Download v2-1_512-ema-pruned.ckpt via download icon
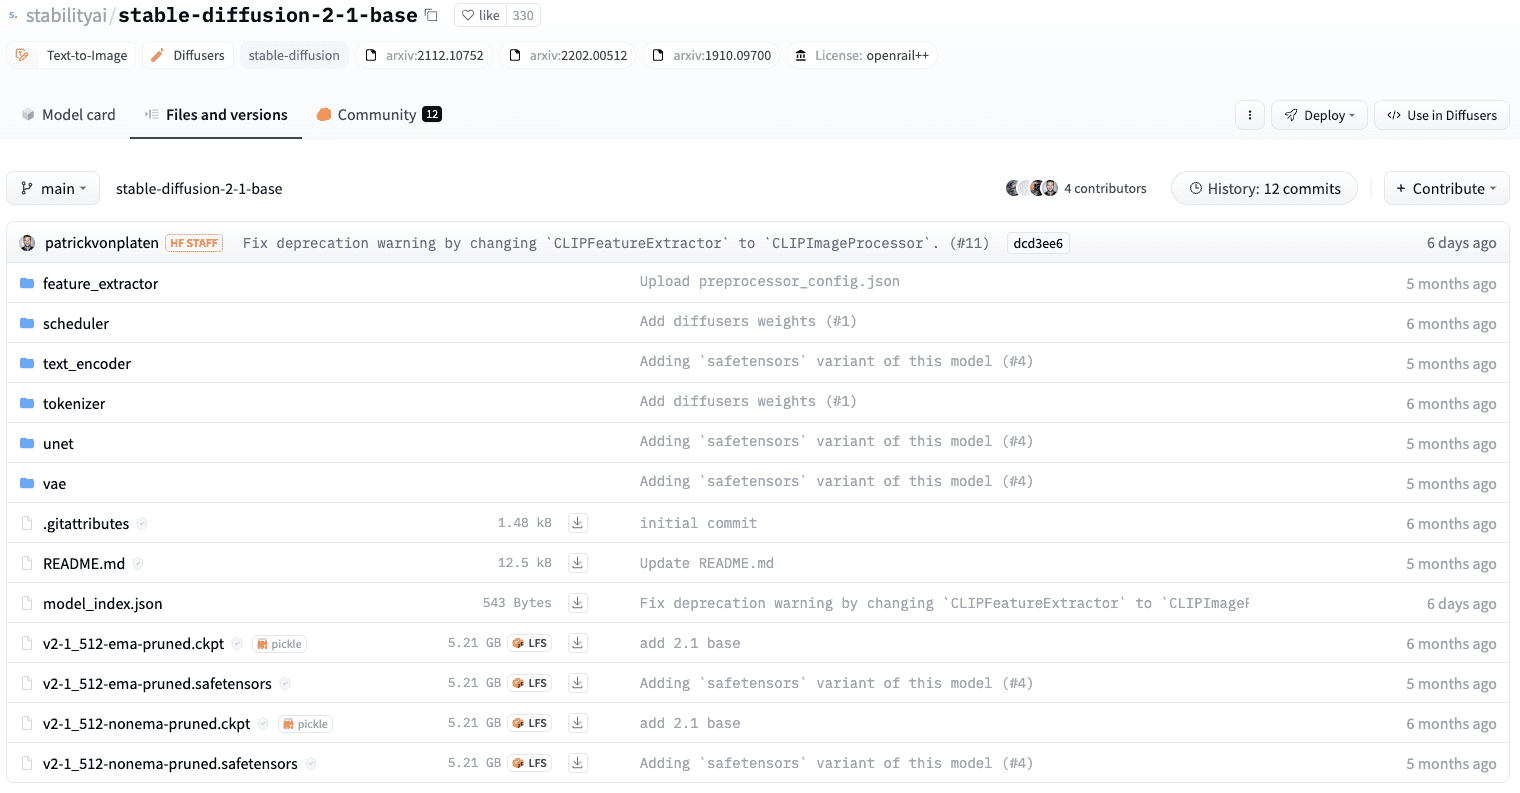 pos(577,643)
